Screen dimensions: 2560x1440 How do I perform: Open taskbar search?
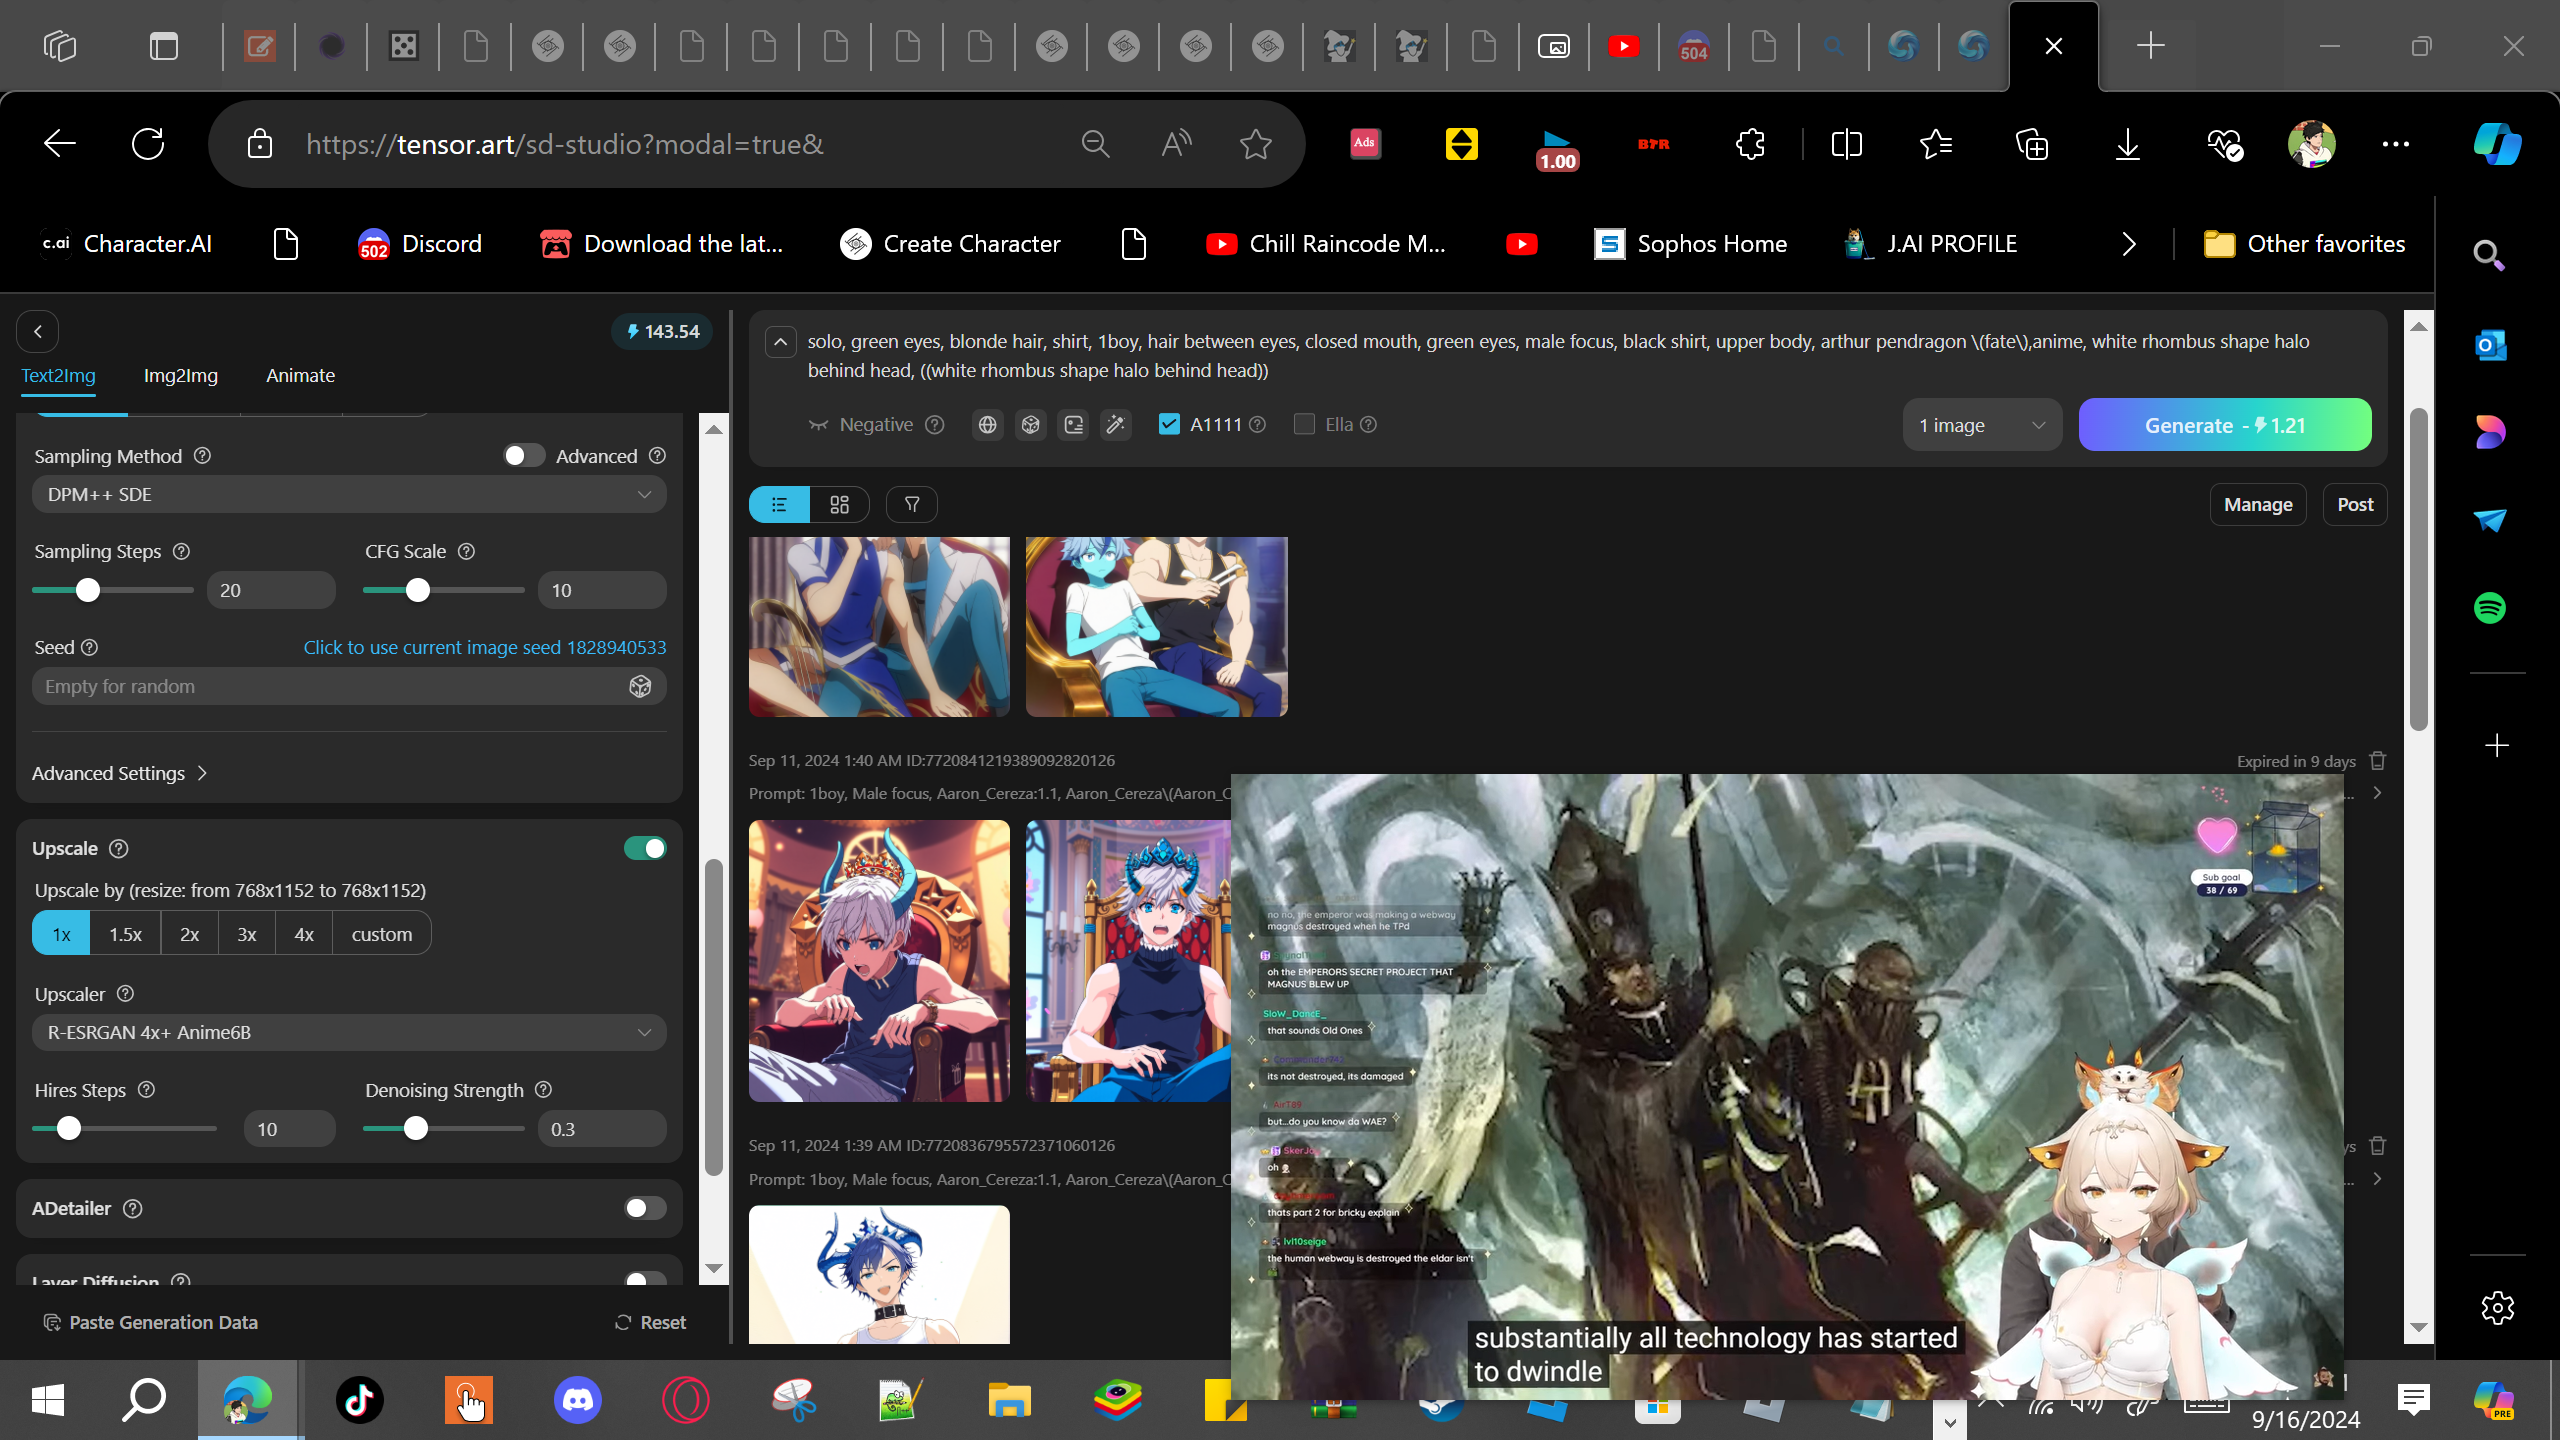pyautogui.click(x=144, y=1399)
